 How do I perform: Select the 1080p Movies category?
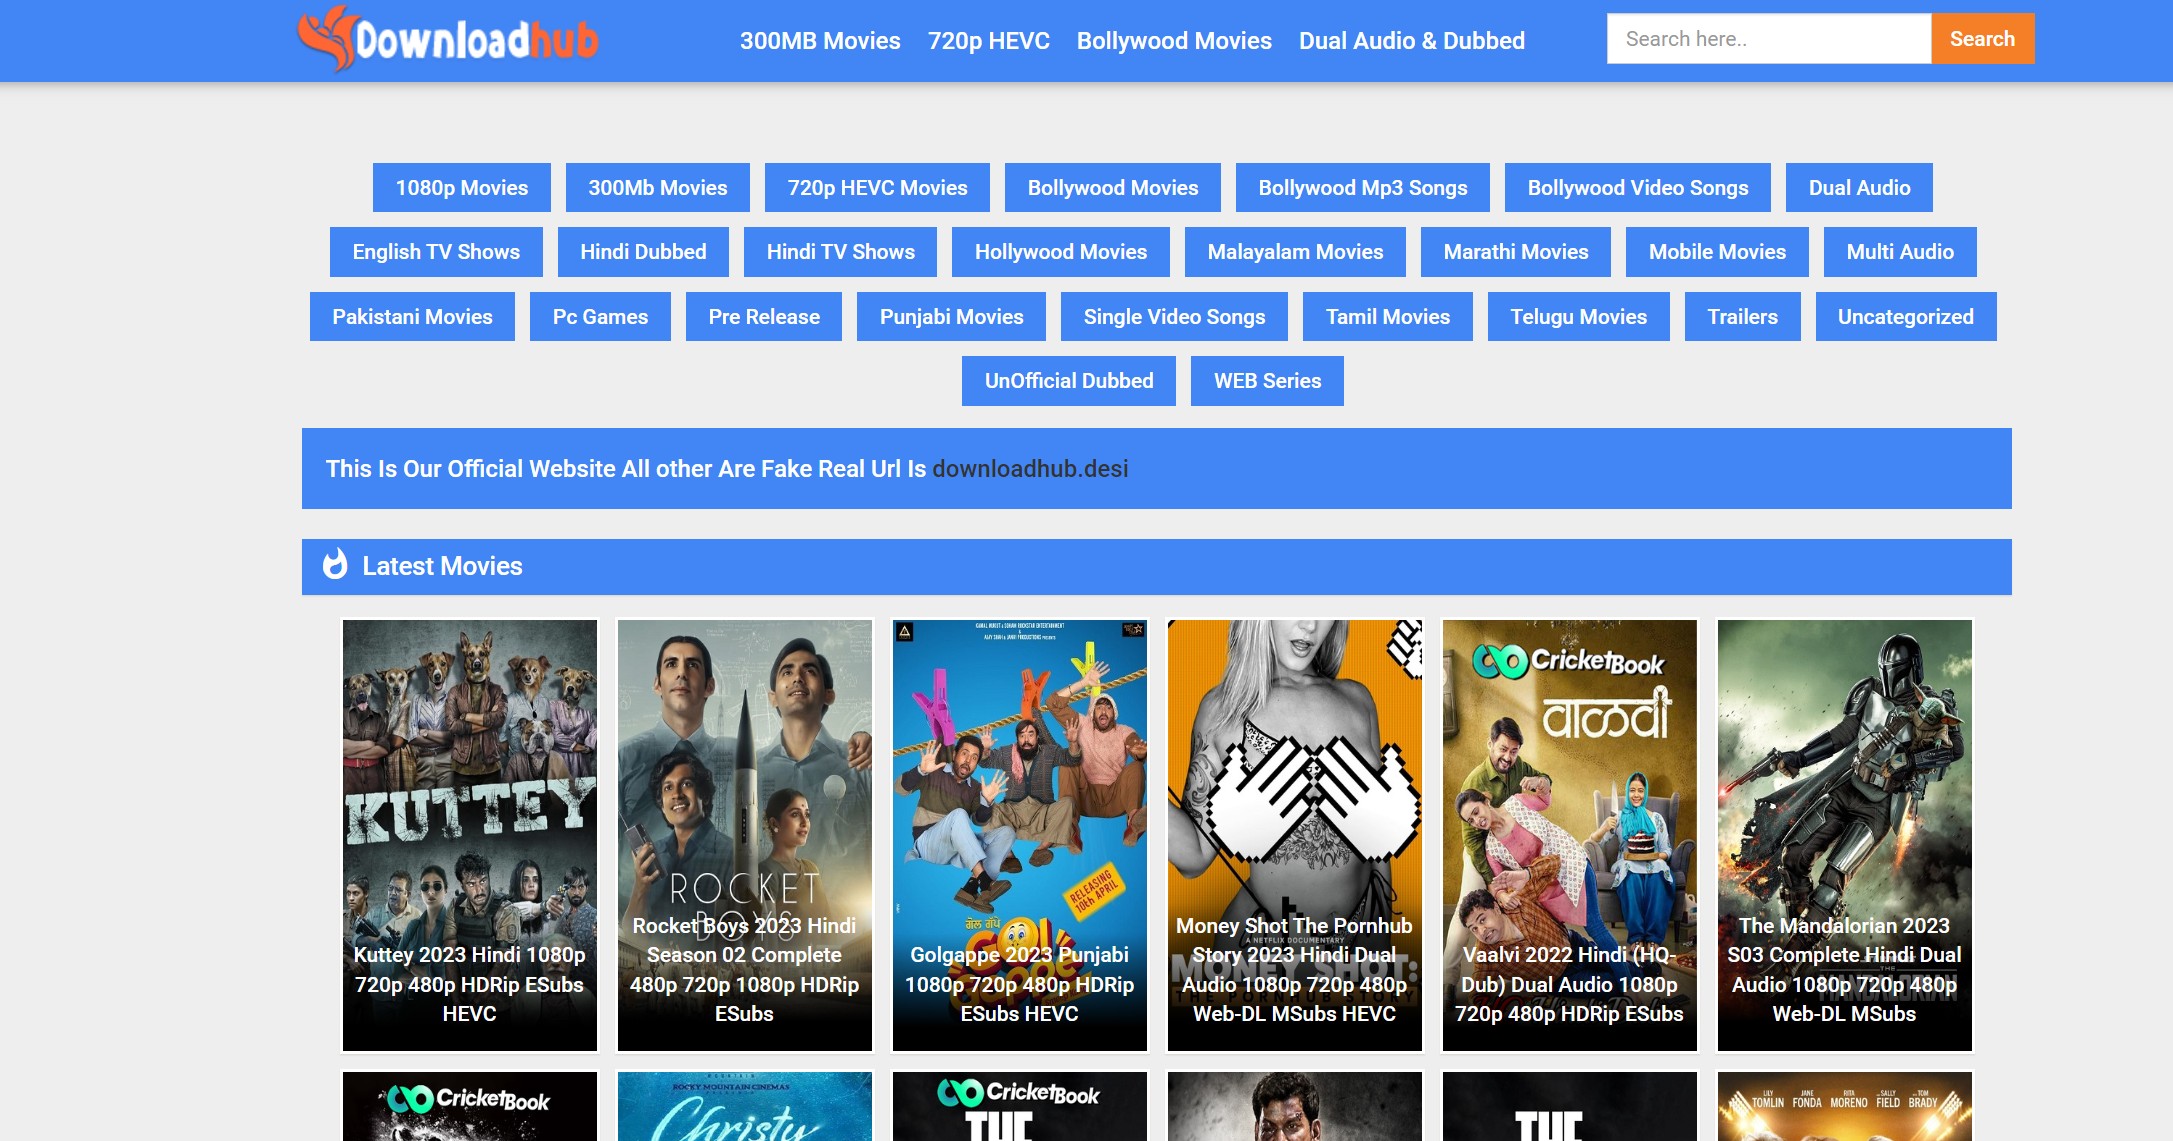pyautogui.click(x=462, y=188)
